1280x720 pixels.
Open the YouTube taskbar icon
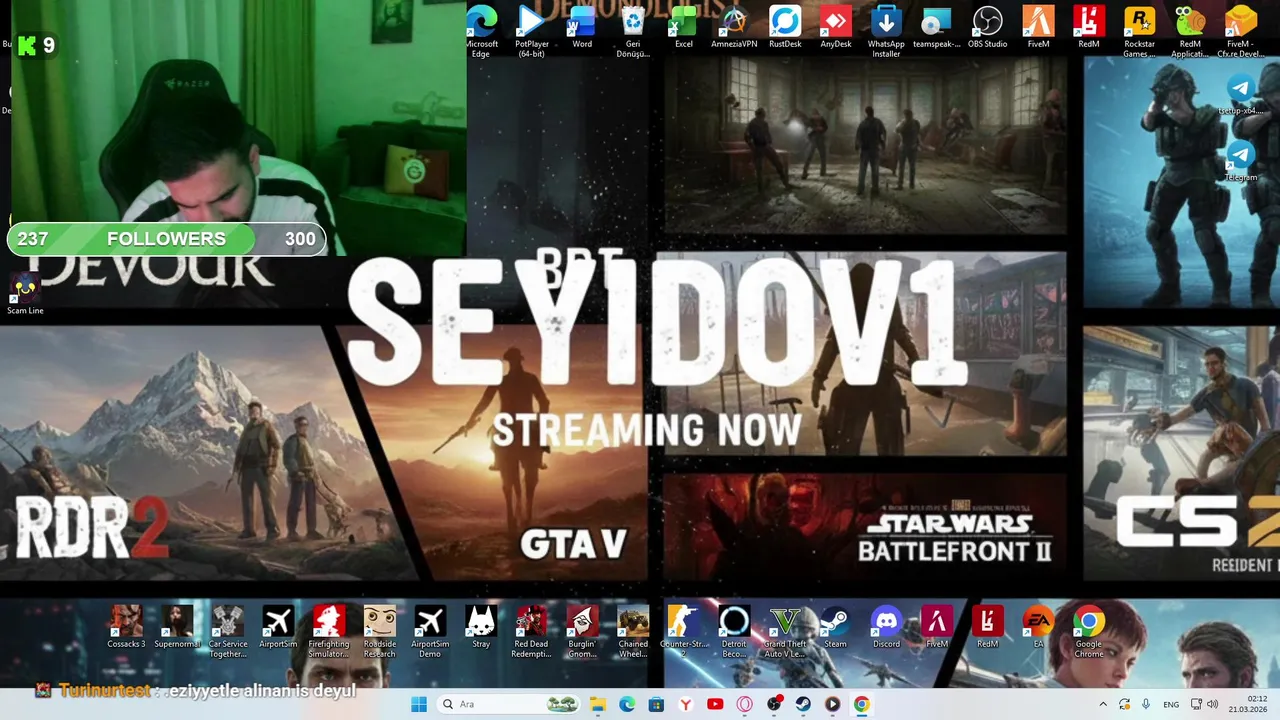[715, 704]
